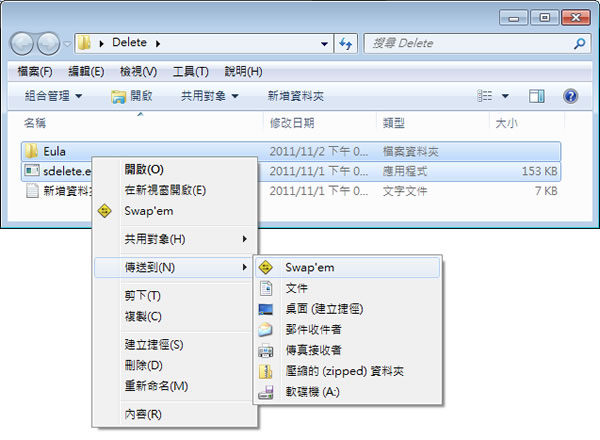Sort by 名稱 column header

tap(34, 123)
